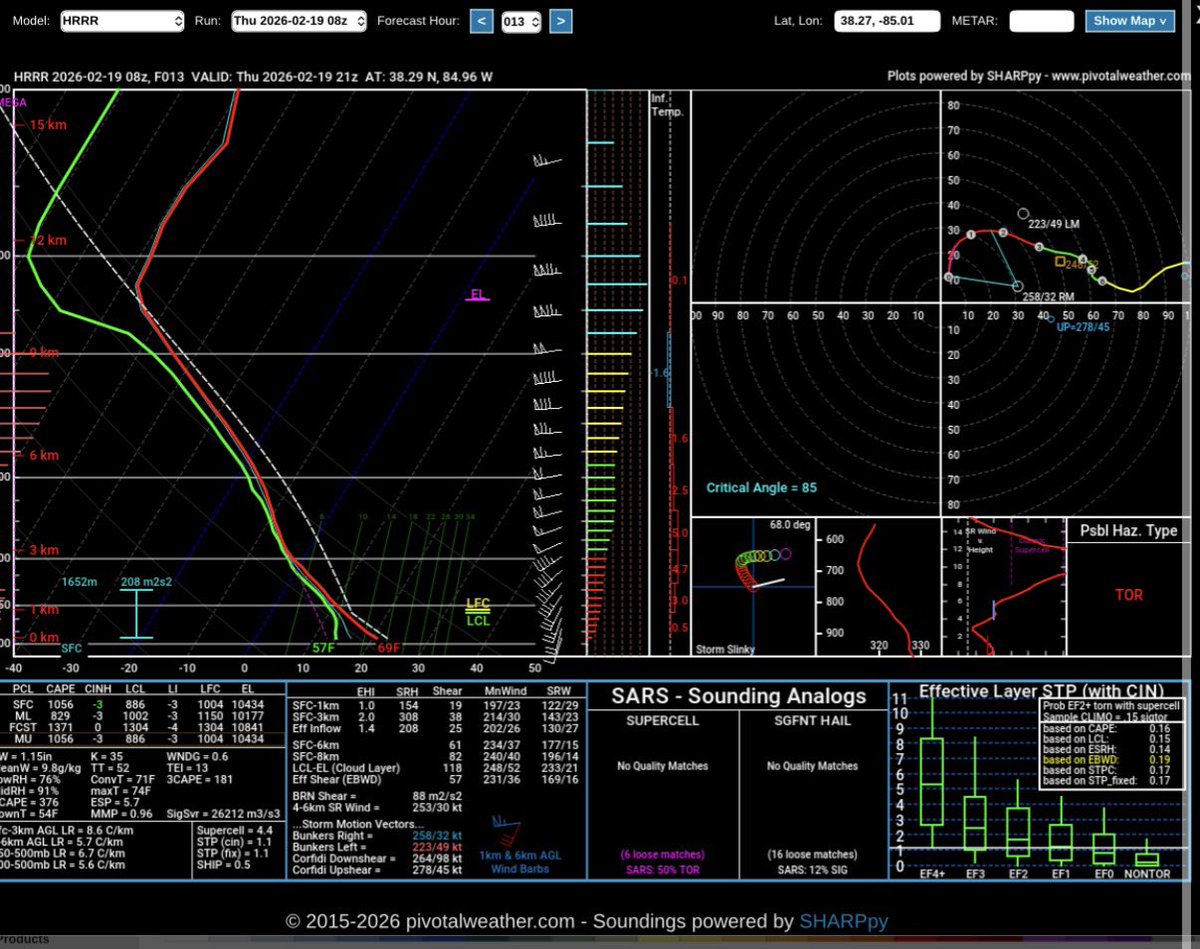This screenshot has height=949, width=1200.
Task: Click the NONTOR box plot label
Action: point(1148,873)
